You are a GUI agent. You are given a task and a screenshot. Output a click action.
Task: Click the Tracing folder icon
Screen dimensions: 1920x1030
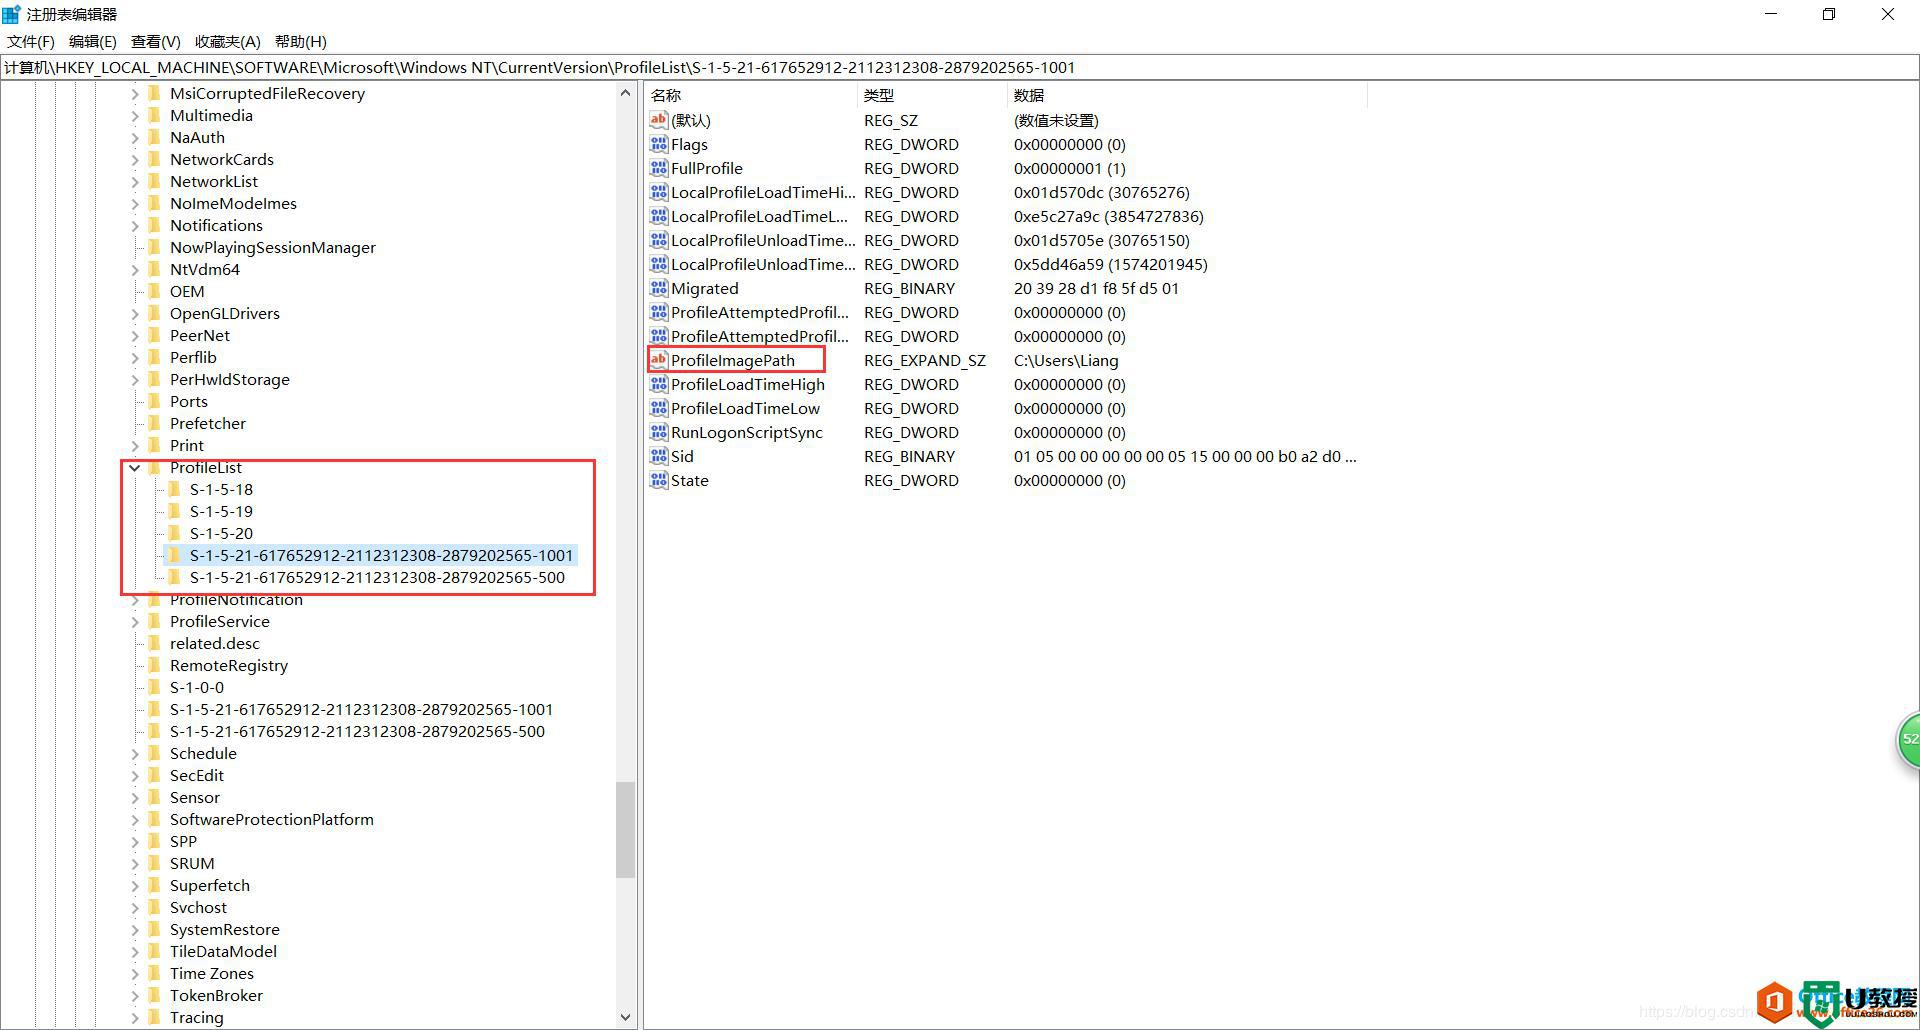(x=154, y=1017)
